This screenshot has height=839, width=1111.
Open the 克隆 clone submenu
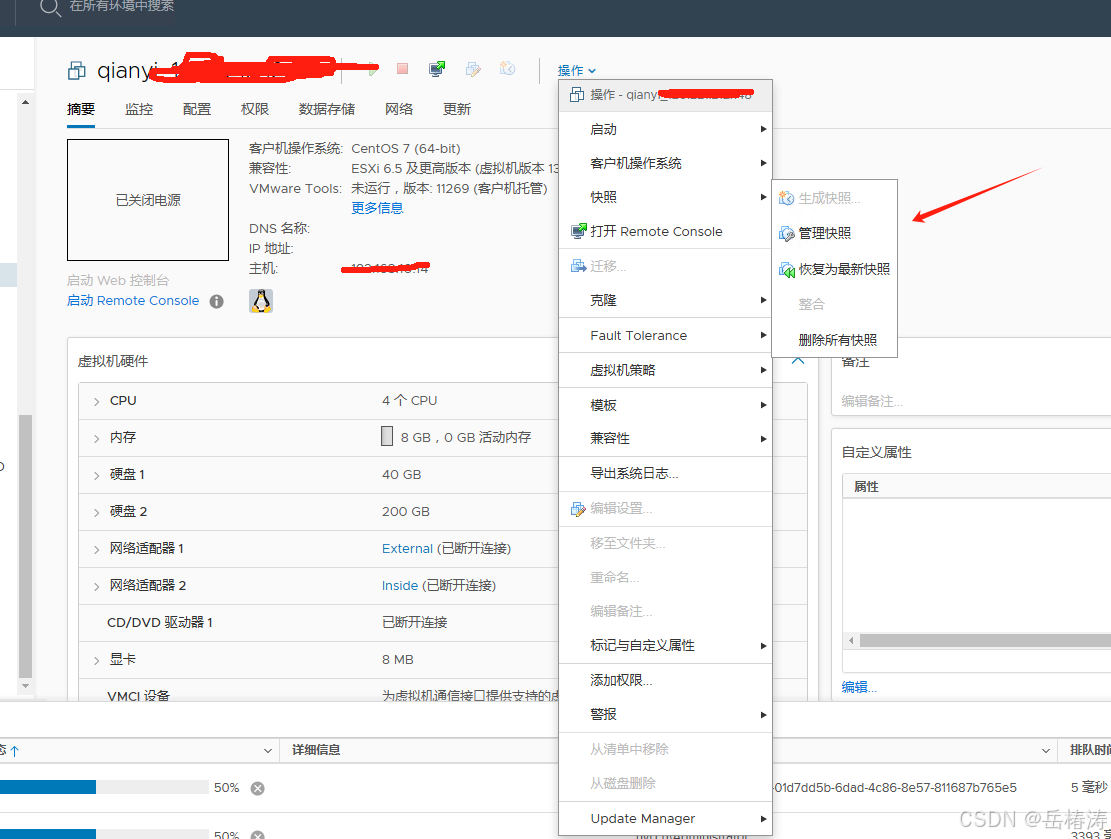665,300
